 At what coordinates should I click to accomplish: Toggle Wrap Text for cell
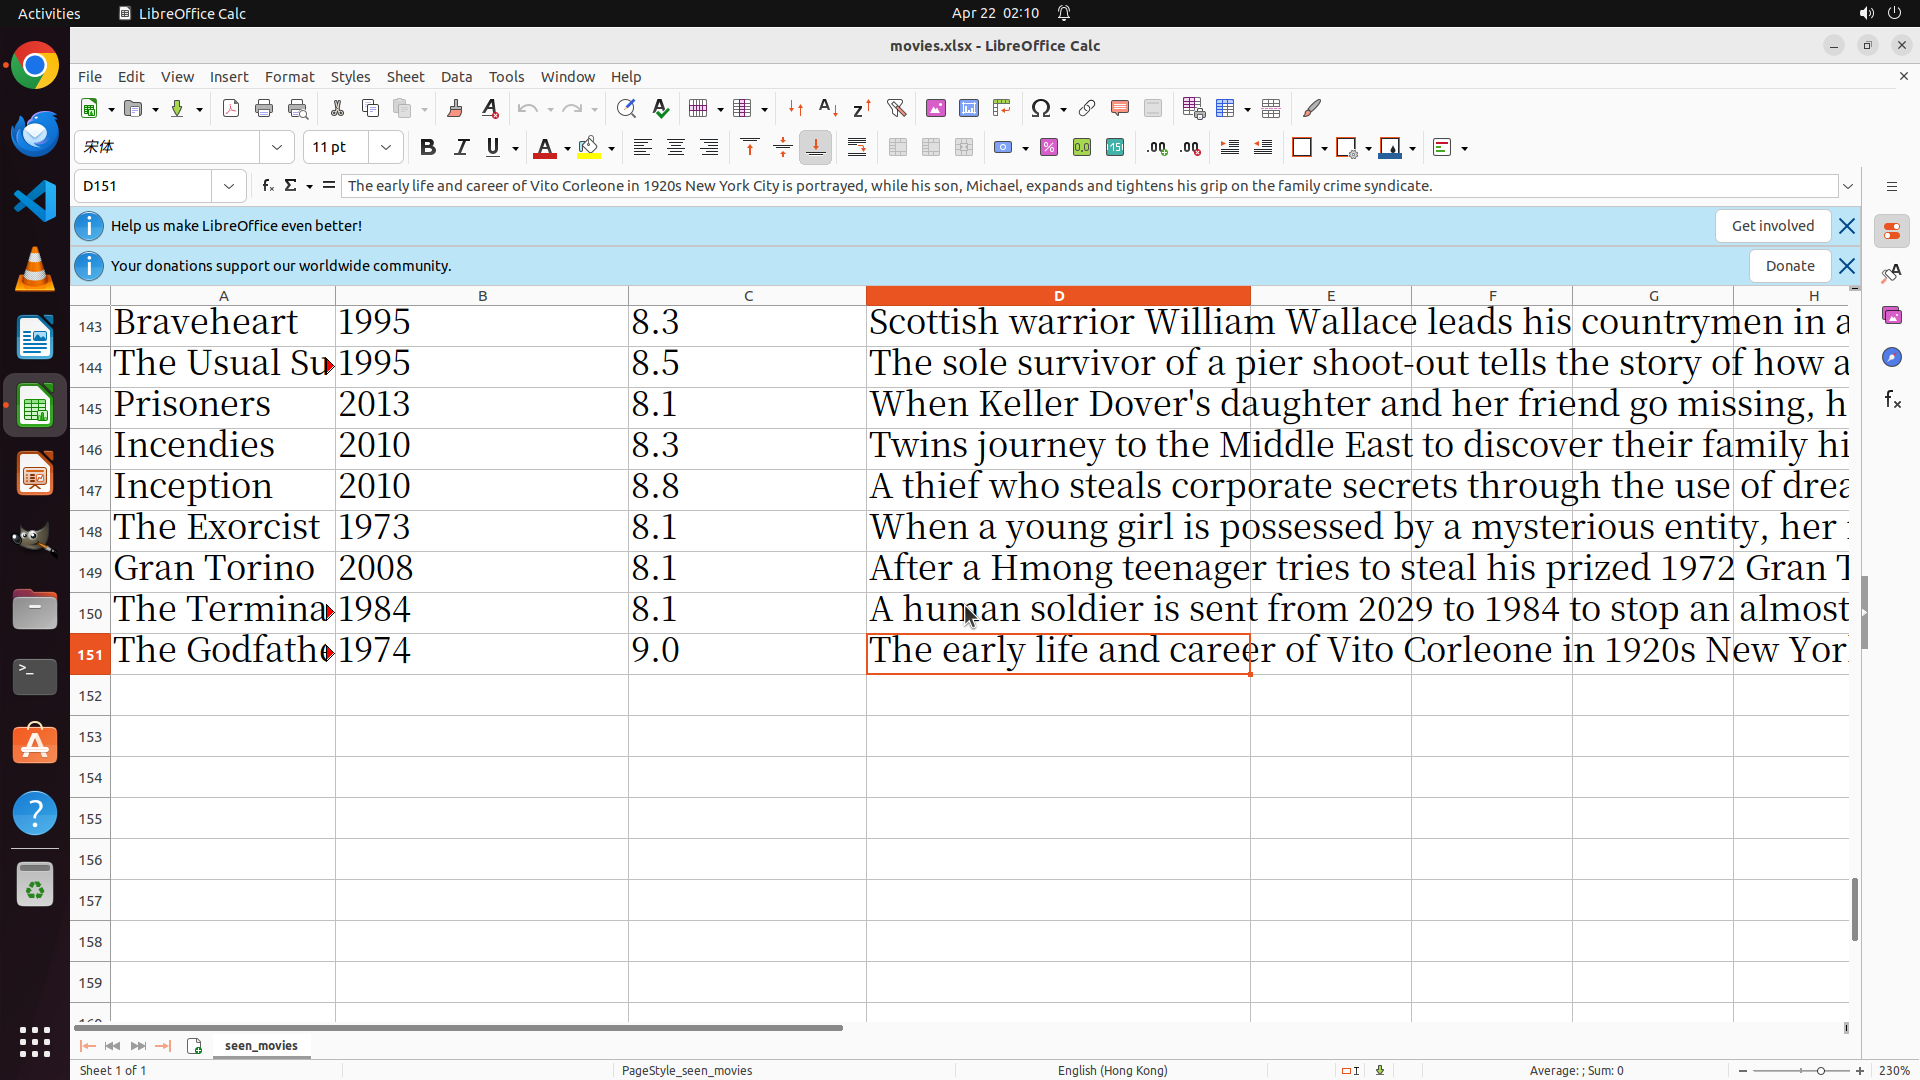(x=857, y=147)
